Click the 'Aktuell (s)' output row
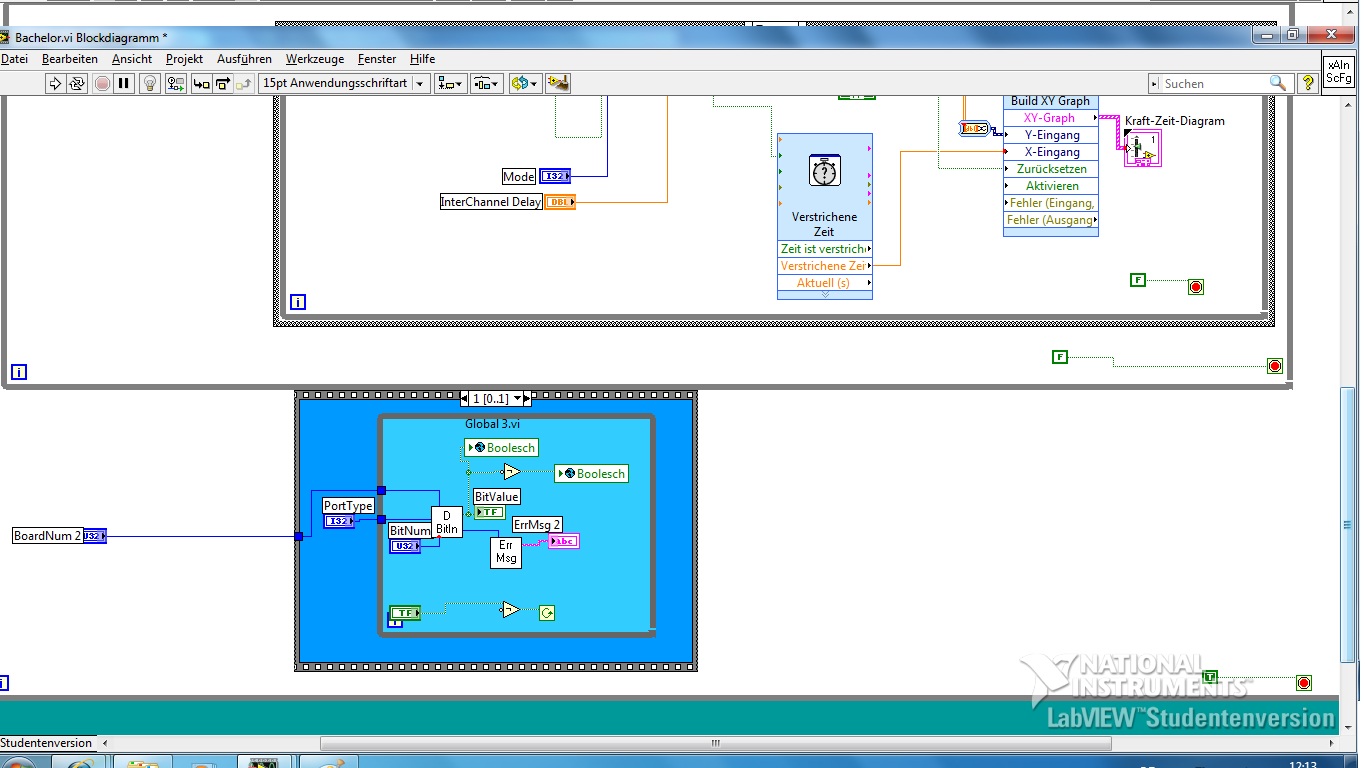Viewport: 1366px width, 768px height. [824, 283]
